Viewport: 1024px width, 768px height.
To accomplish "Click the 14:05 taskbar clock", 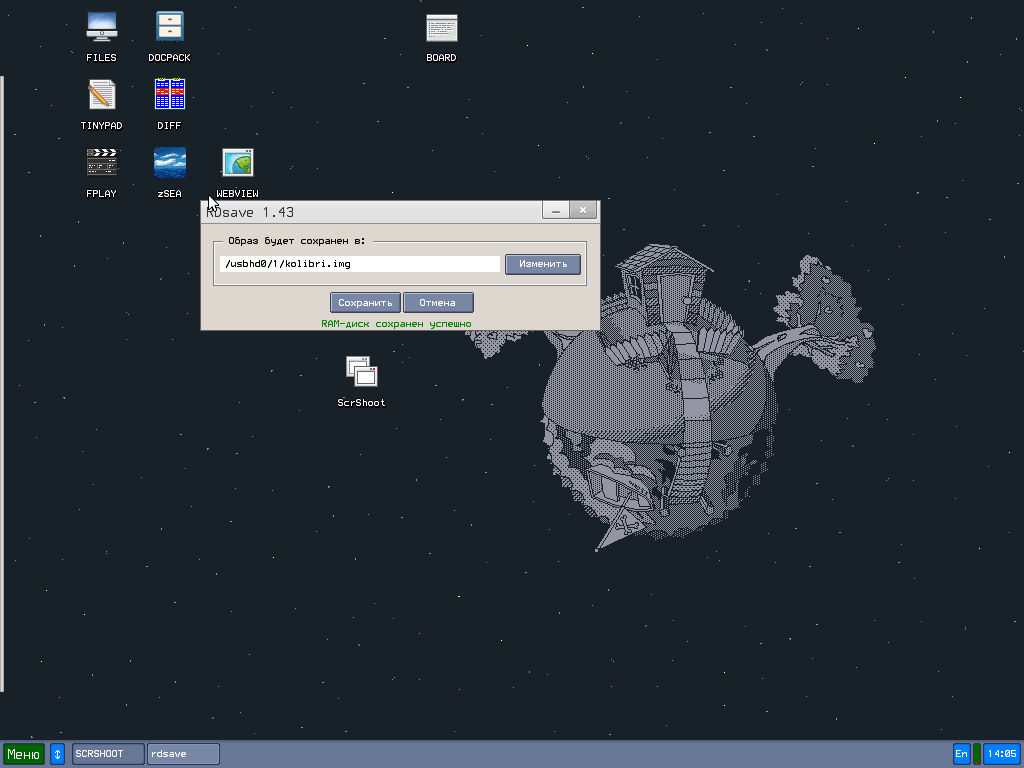I will point(1001,754).
